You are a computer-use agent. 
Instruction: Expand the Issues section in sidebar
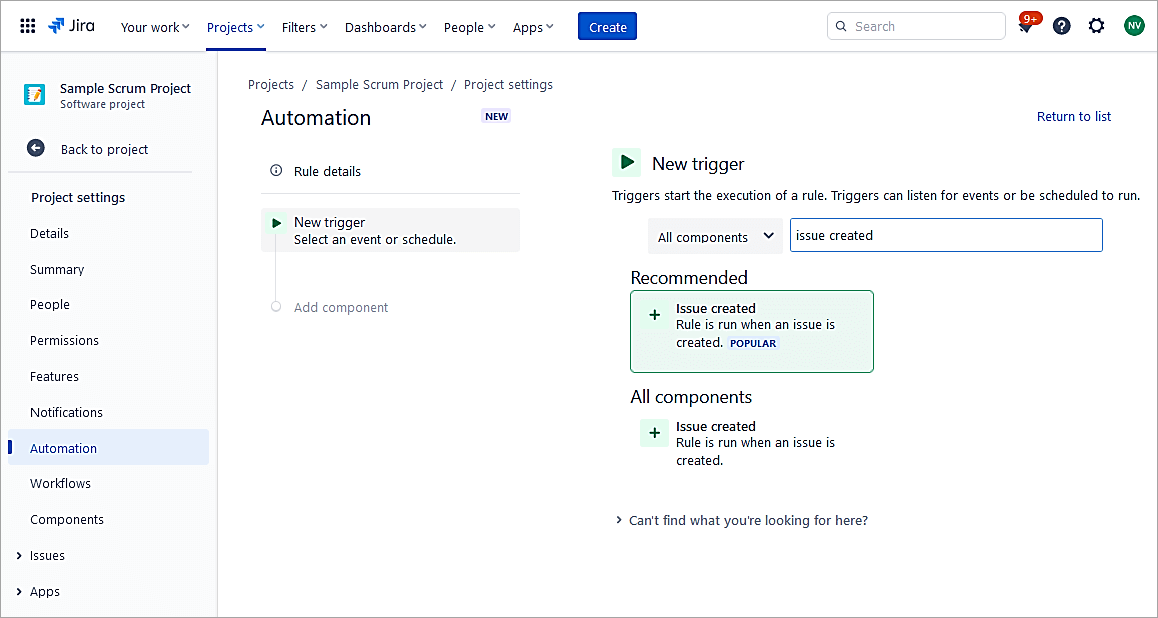coord(19,556)
